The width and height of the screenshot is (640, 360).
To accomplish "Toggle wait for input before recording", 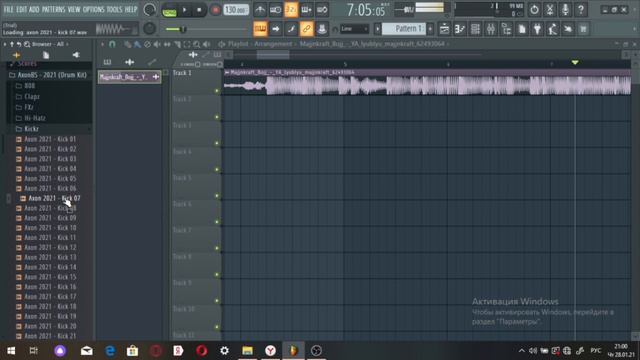I will click(x=276, y=9).
